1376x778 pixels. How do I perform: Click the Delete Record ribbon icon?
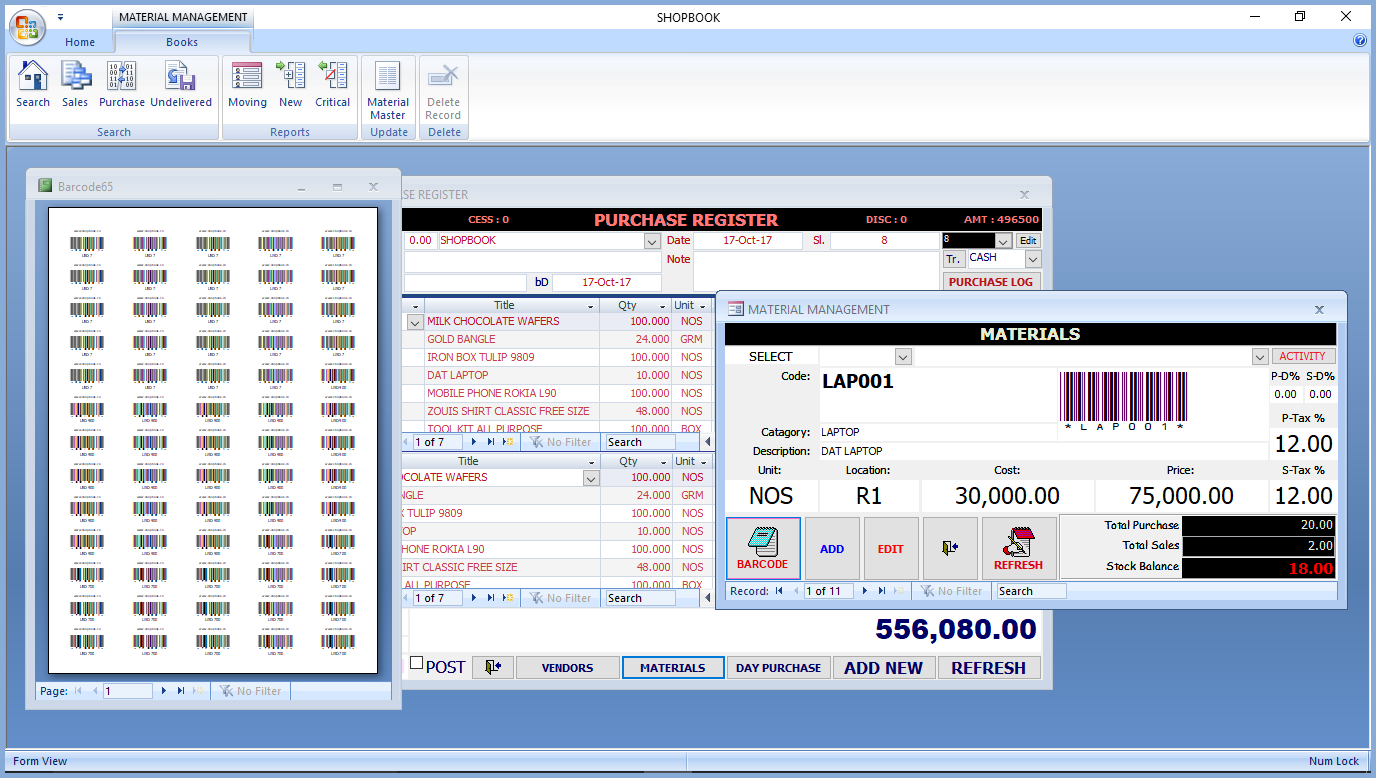443,90
